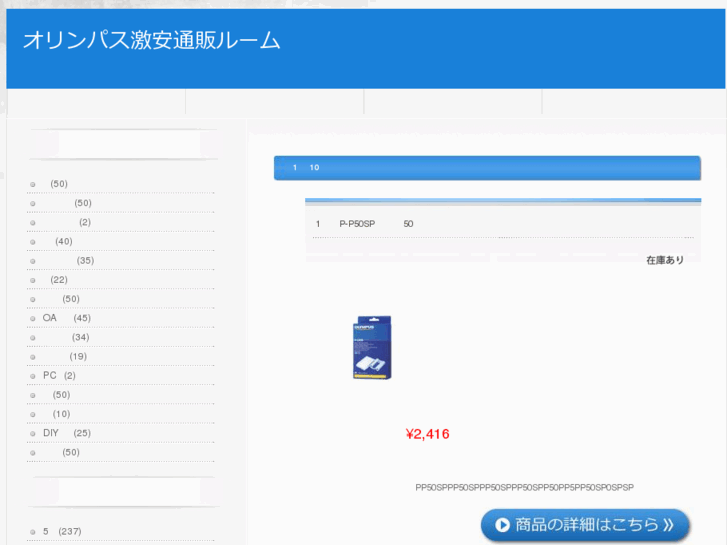Open the Olympus product box thumbnail
Viewport: 727px width, 545px height.
point(372,347)
